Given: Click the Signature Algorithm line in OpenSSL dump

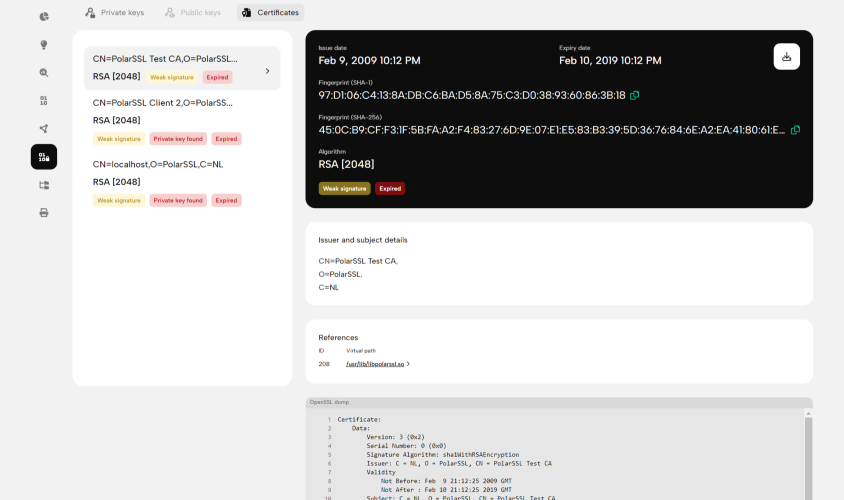Looking at the screenshot, I should tap(442, 454).
